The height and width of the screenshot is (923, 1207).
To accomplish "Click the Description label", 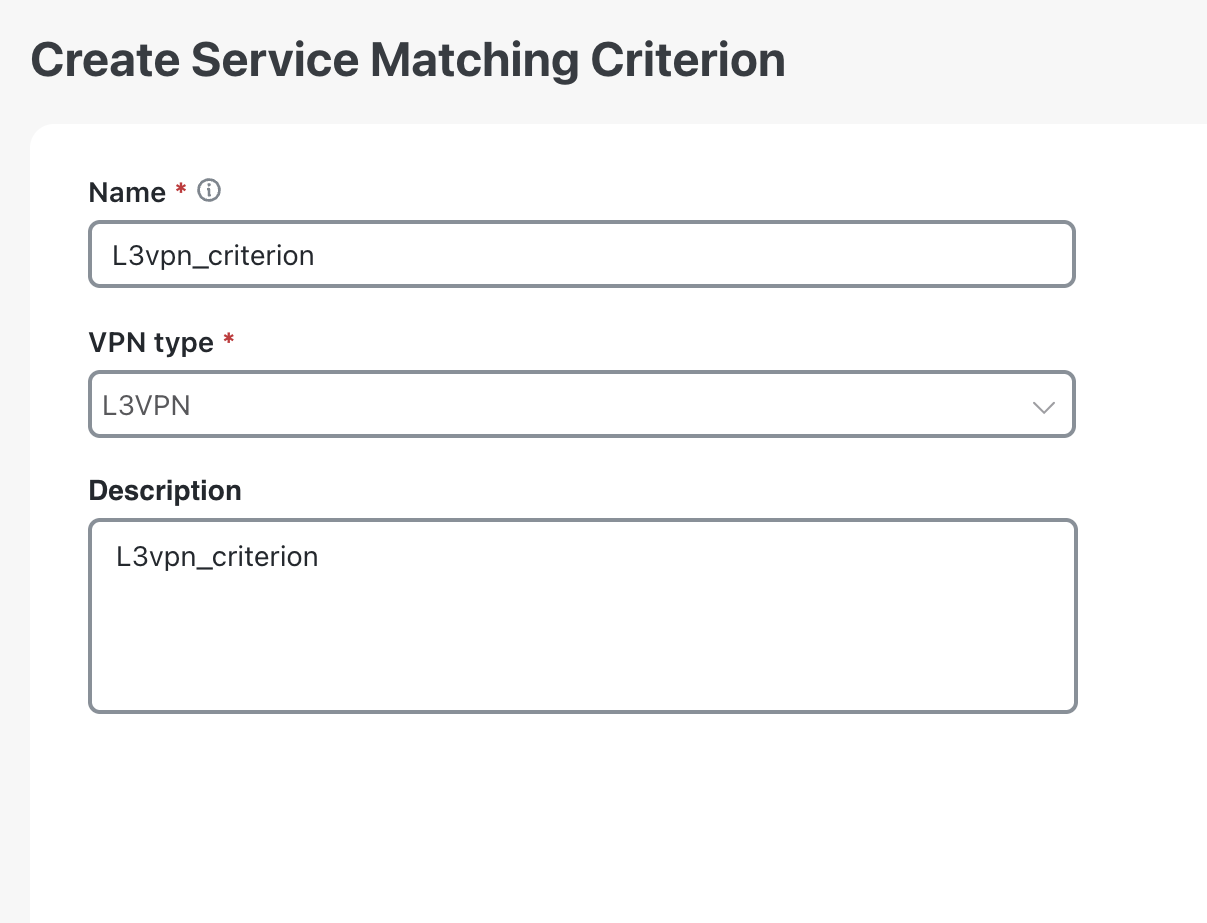I will [x=165, y=490].
